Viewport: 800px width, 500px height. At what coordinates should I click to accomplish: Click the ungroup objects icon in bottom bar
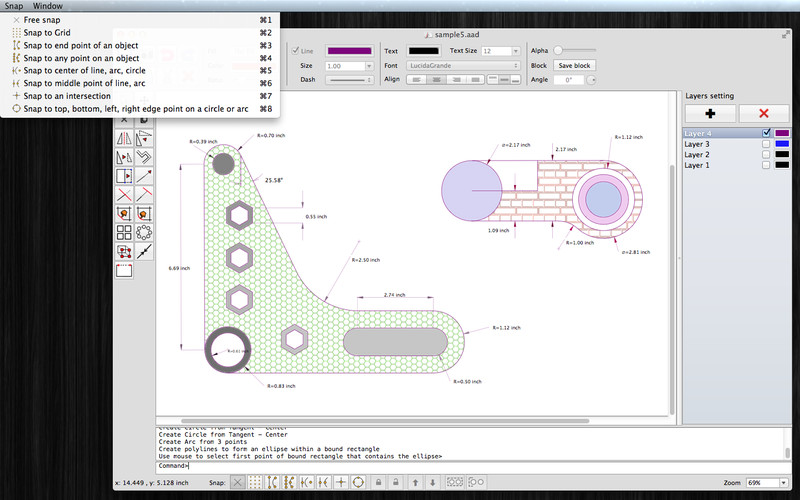tap(476, 482)
